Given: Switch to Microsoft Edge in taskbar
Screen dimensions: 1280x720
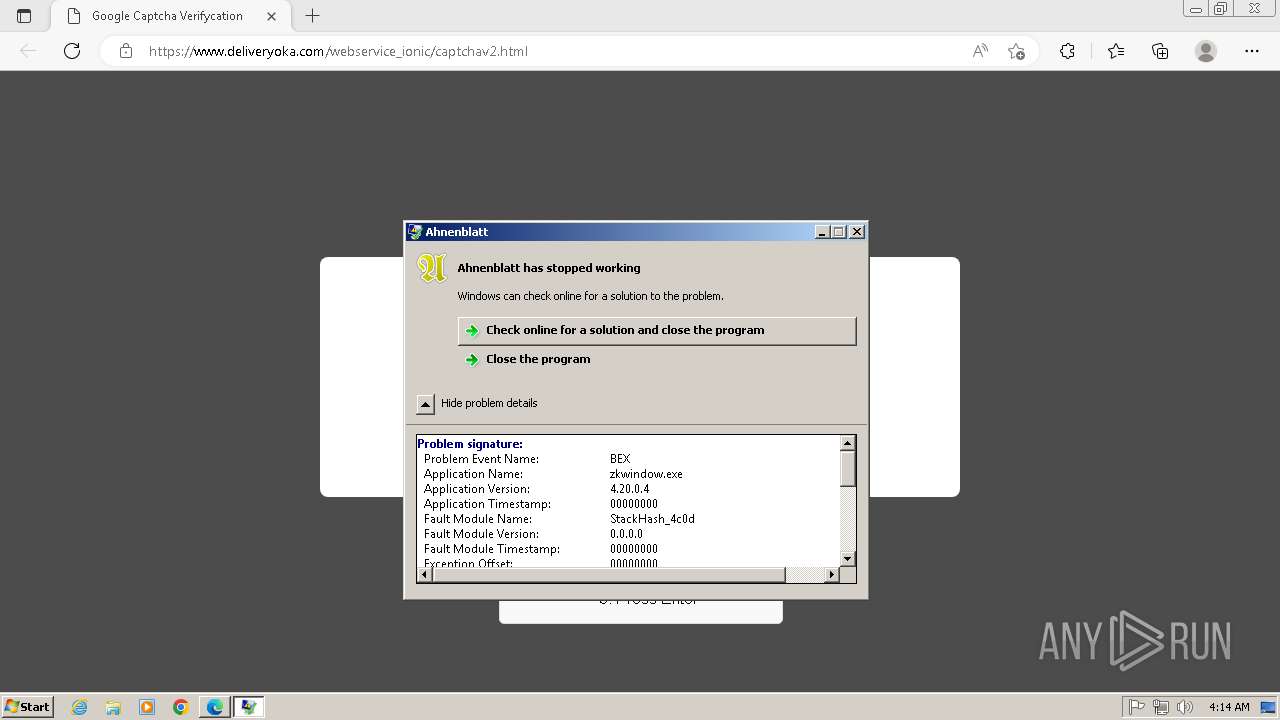Looking at the screenshot, I should point(215,707).
